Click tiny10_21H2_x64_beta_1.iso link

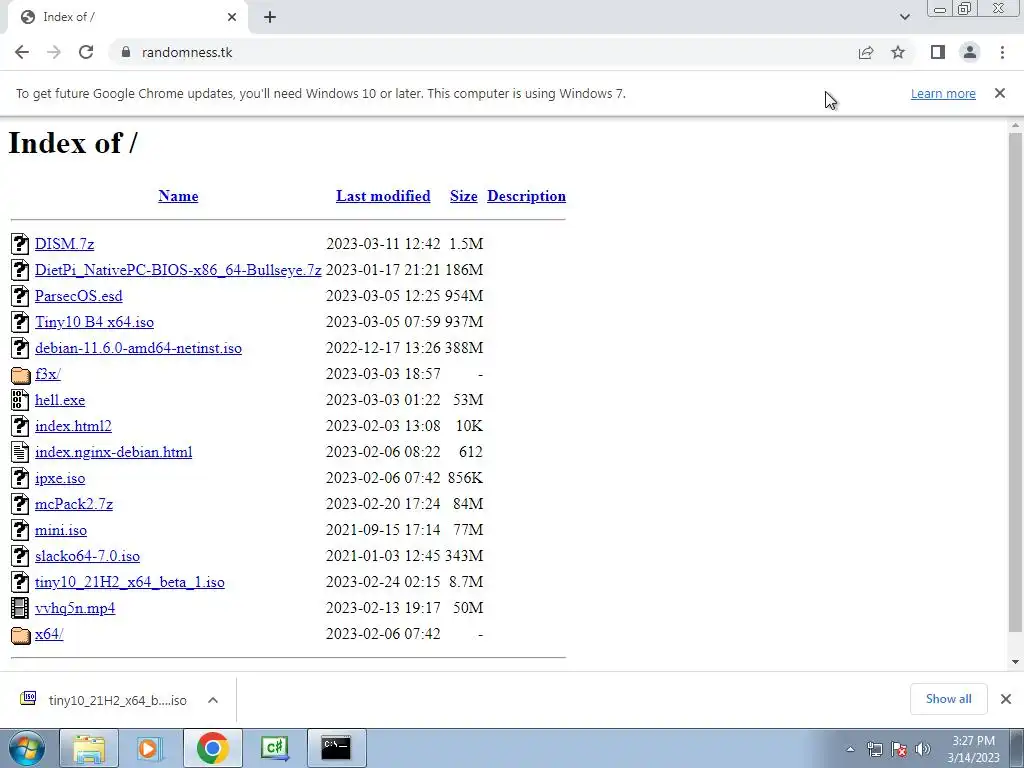[x=130, y=582]
